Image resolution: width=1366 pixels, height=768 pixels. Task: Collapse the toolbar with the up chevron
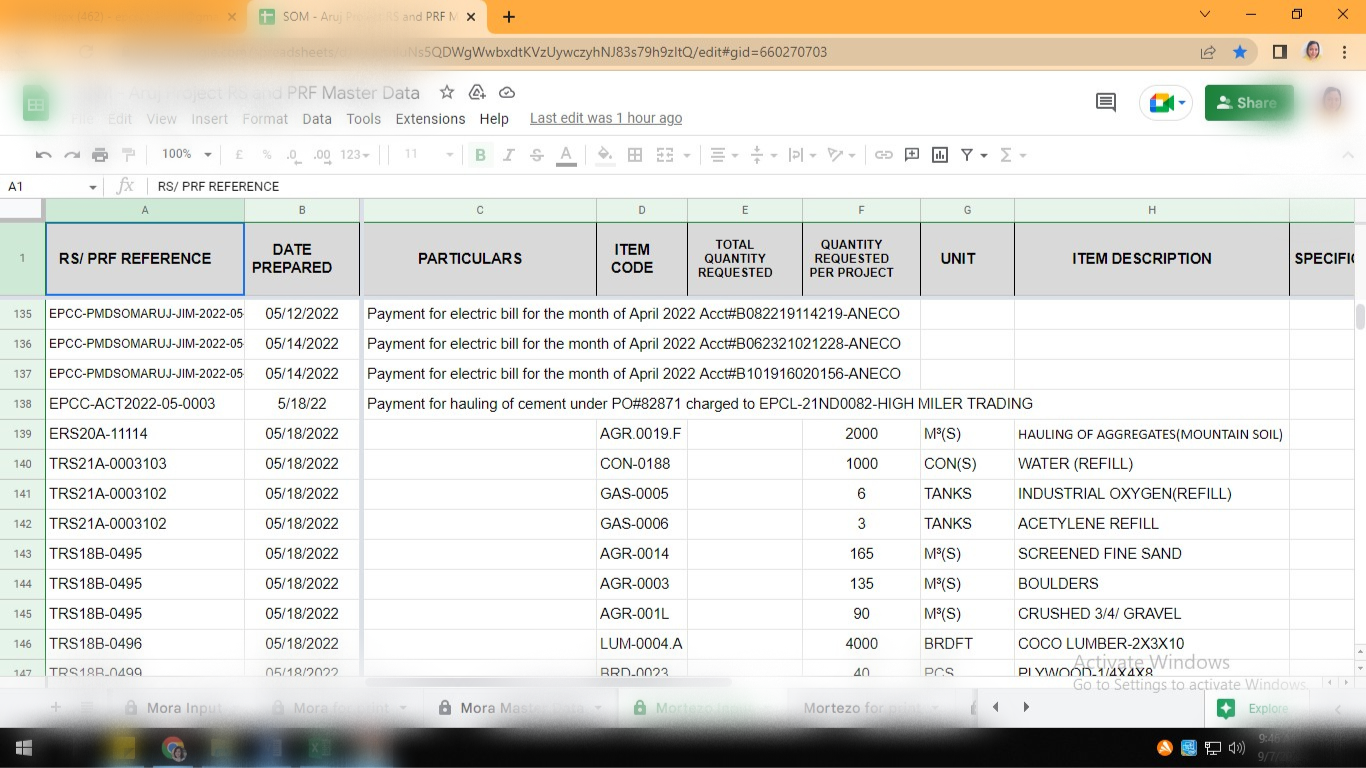(x=1347, y=155)
